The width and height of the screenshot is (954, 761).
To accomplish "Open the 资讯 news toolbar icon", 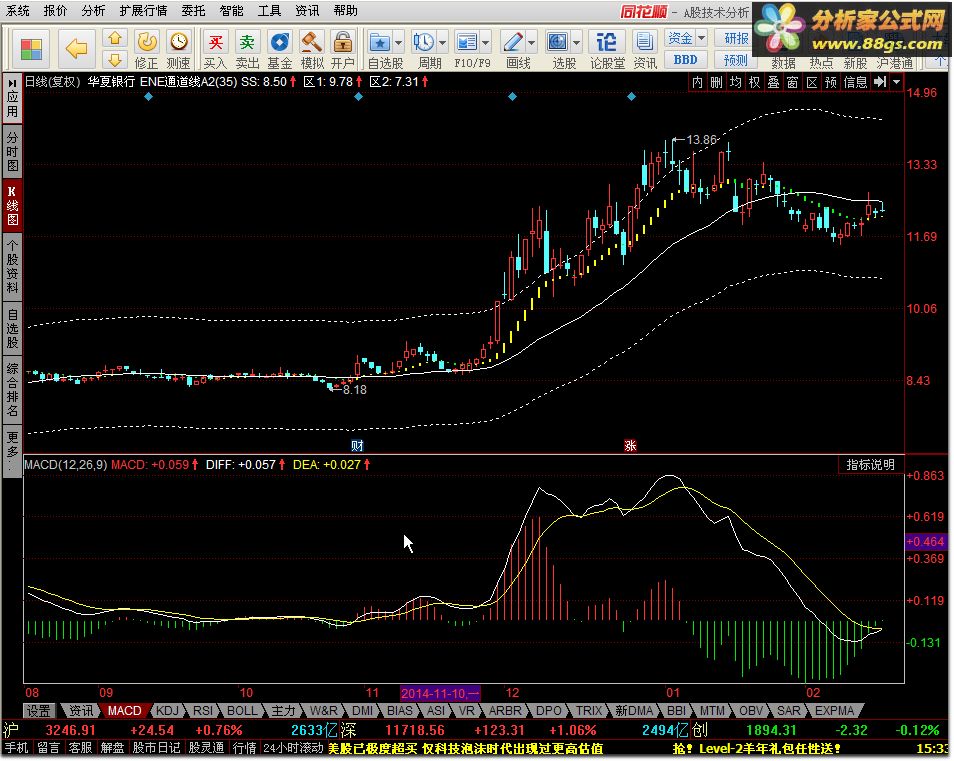I will pos(644,50).
